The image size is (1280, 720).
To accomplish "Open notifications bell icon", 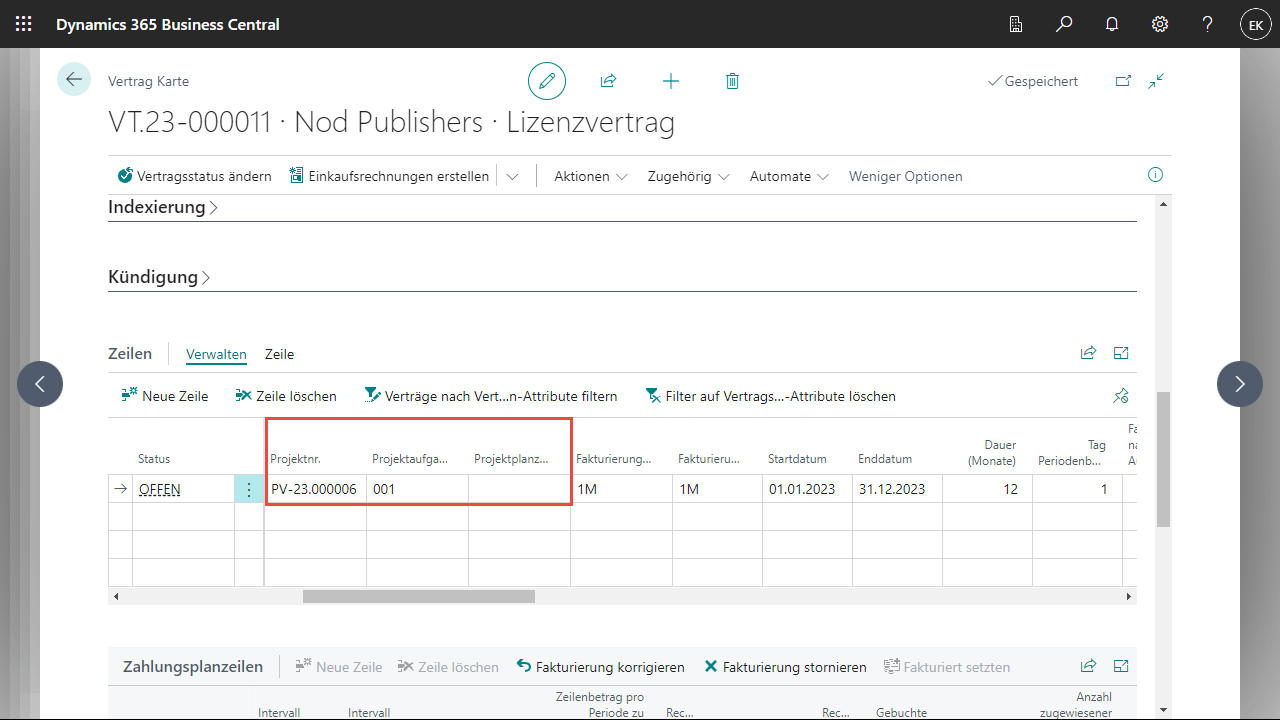I will pyautogui.click(x=1112, y=24).
